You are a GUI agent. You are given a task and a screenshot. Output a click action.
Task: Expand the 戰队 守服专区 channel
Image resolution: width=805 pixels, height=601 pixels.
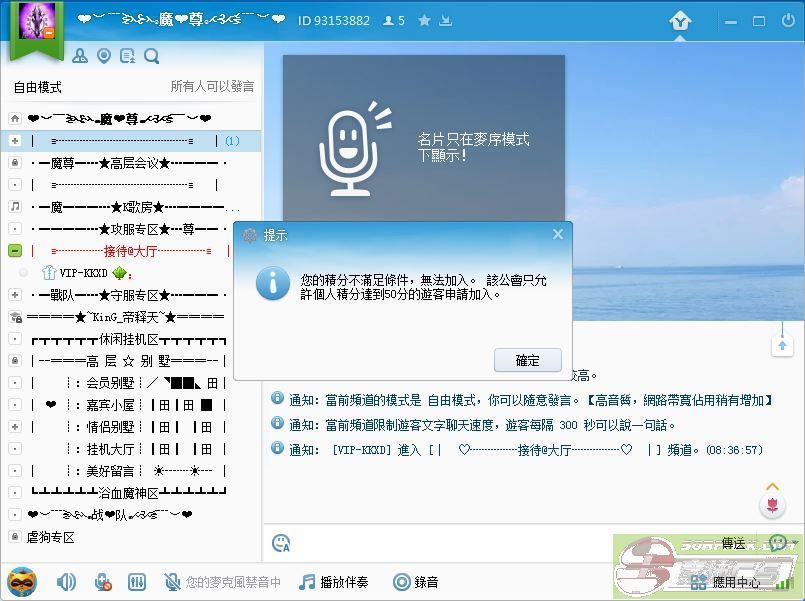click(15, 295)
